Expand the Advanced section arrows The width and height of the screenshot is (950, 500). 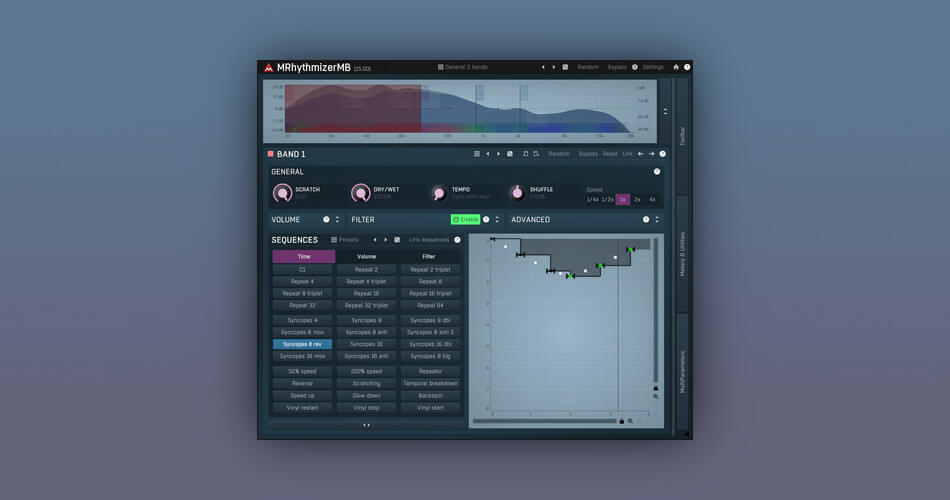[657, 219]
